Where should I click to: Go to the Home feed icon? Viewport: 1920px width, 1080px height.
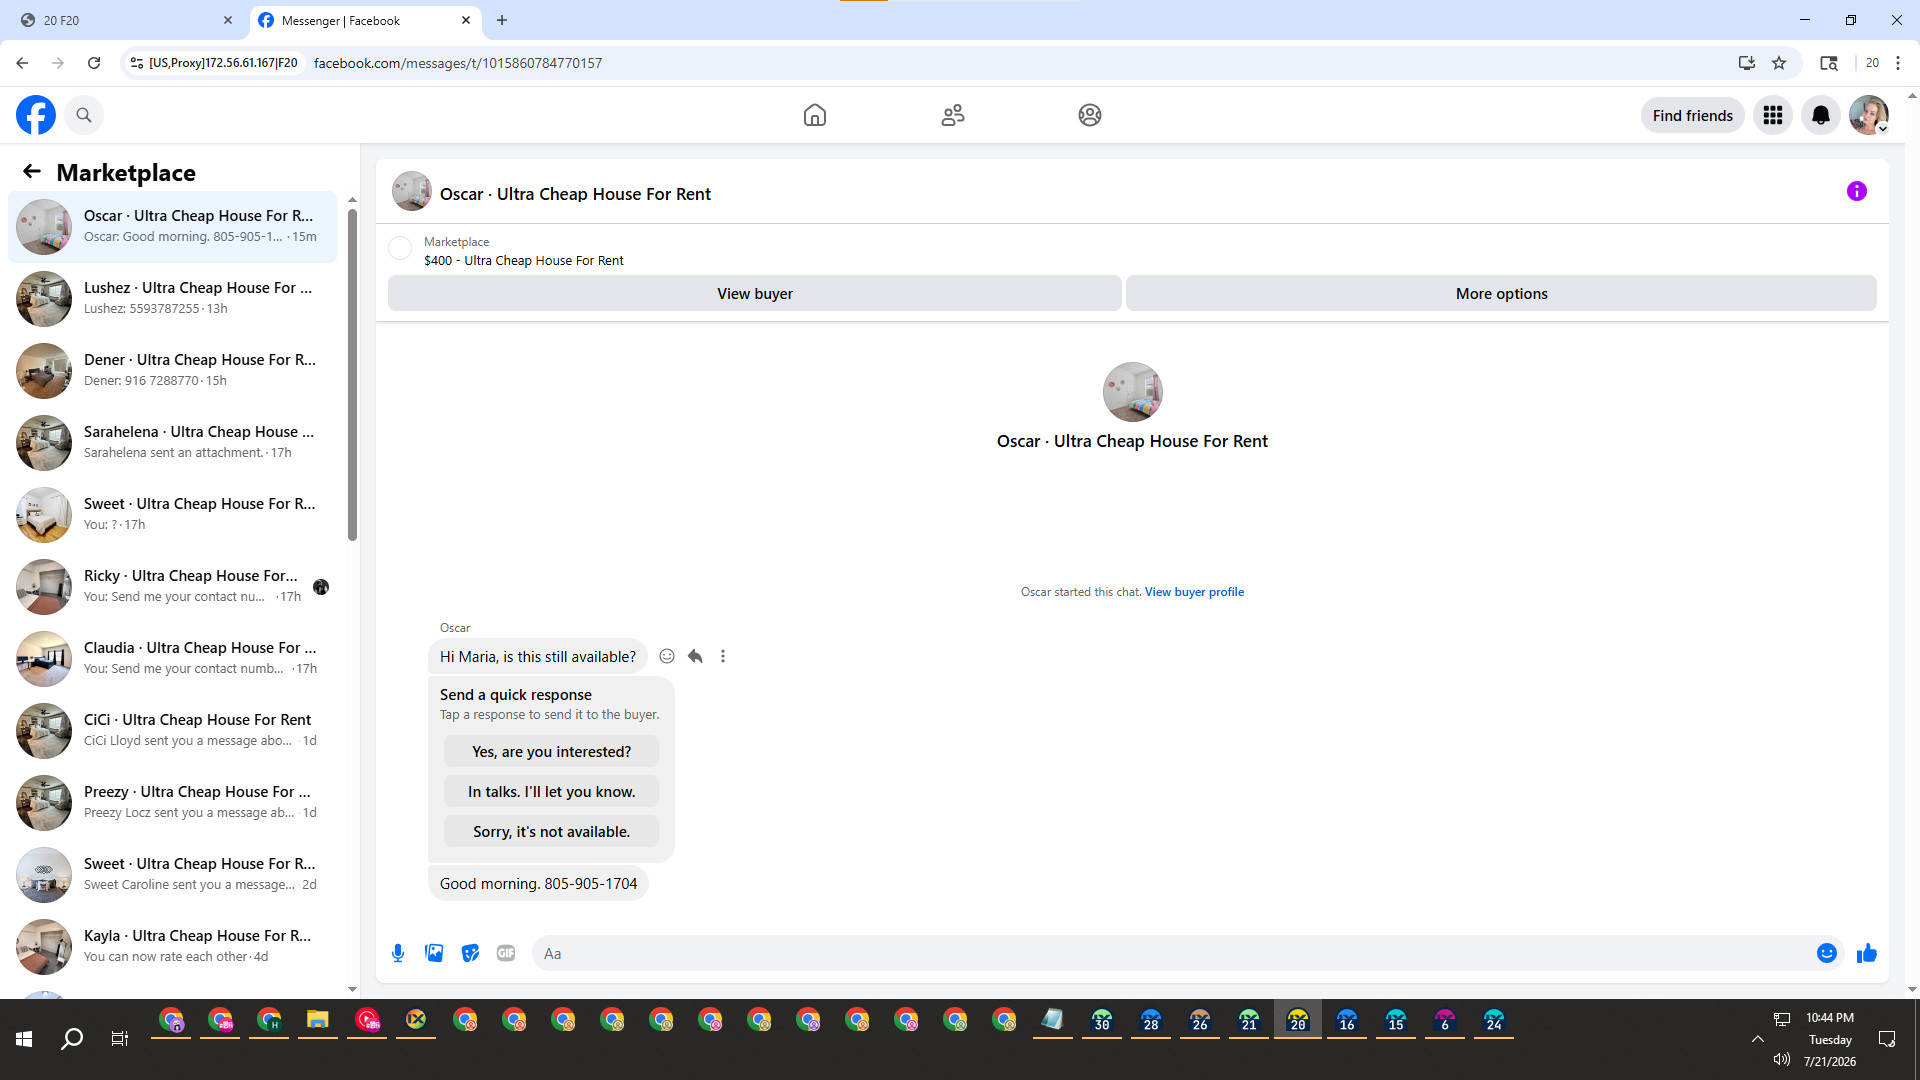815,115
